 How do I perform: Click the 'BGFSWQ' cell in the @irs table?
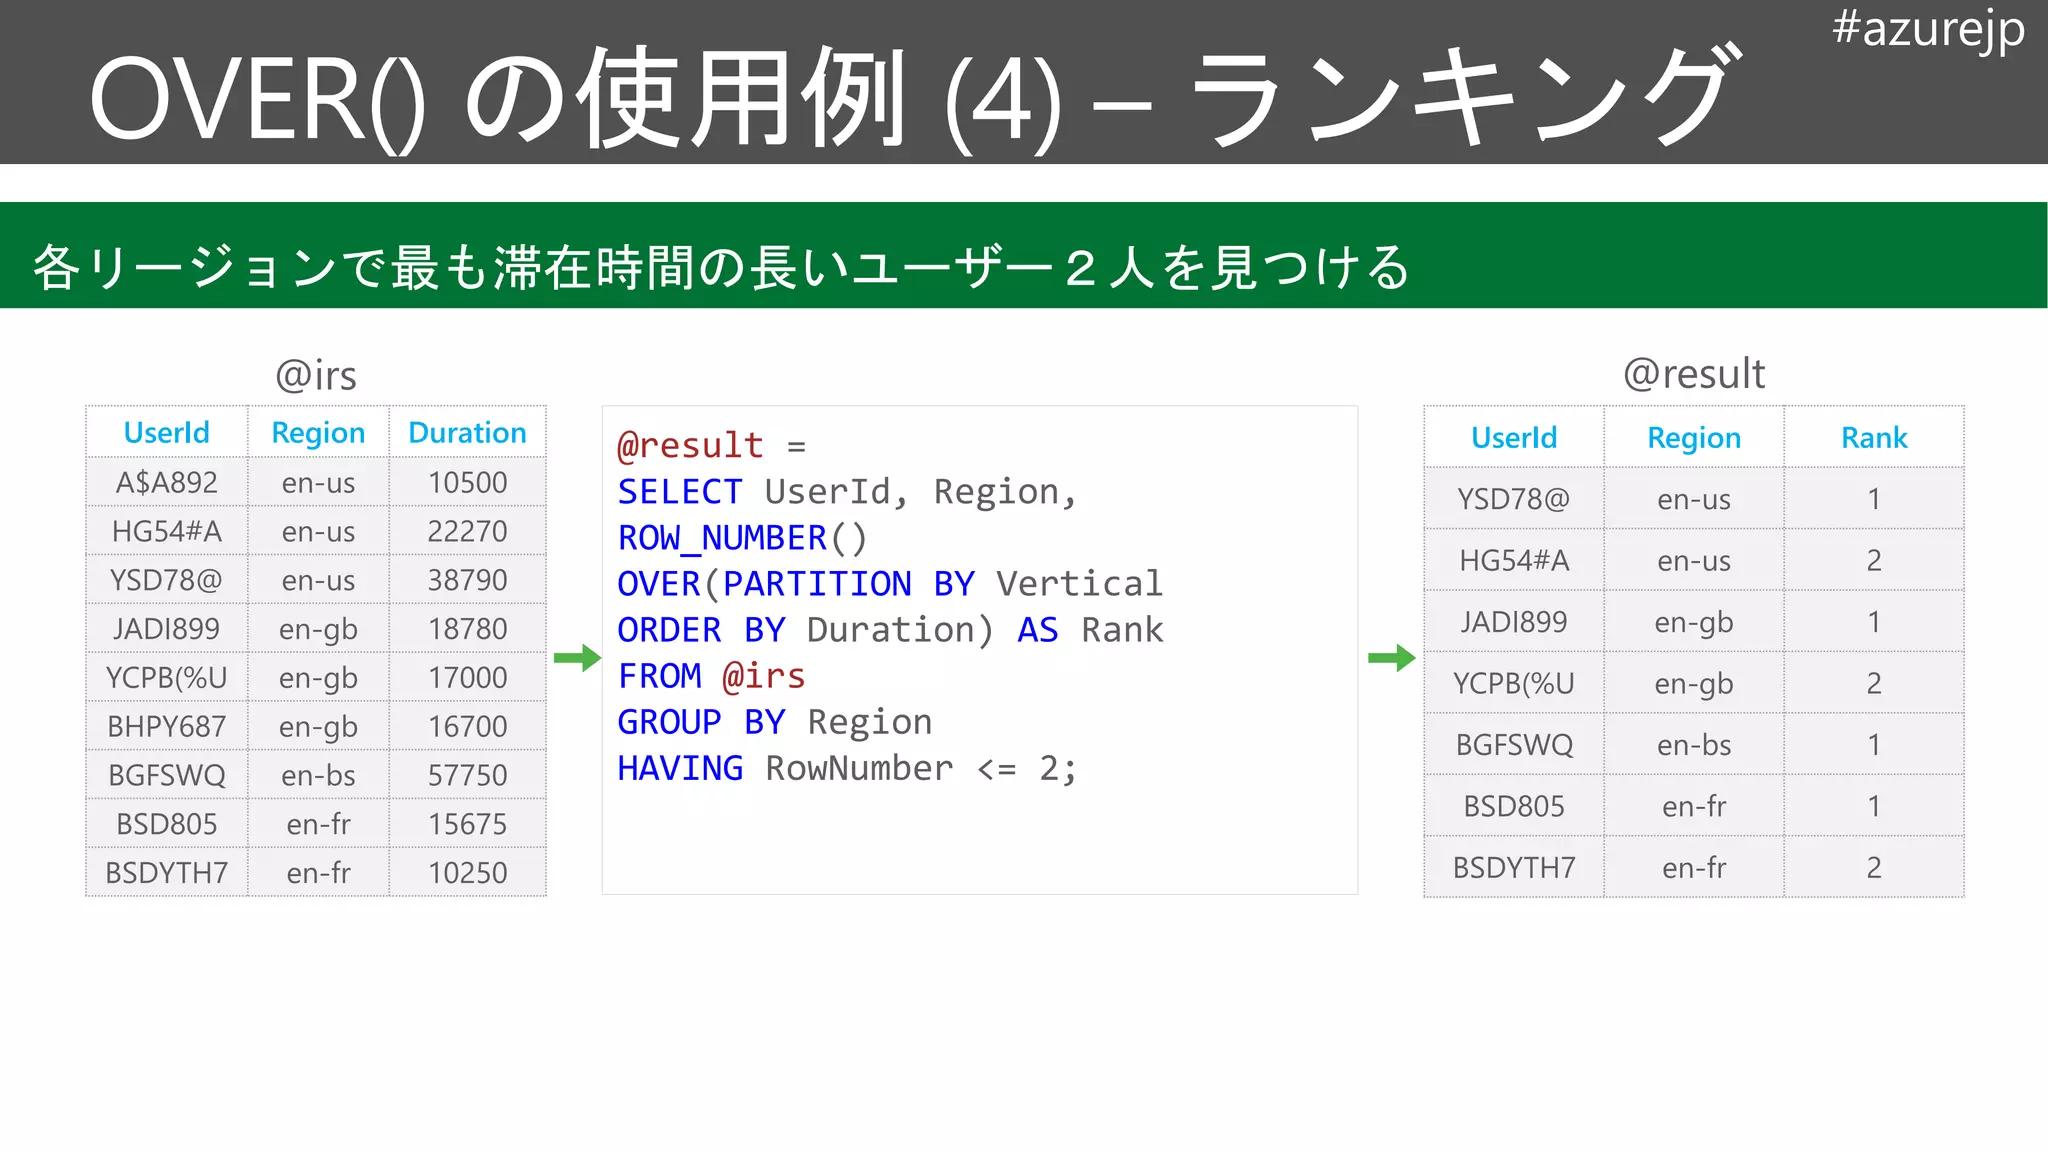[x=166, y=775]
